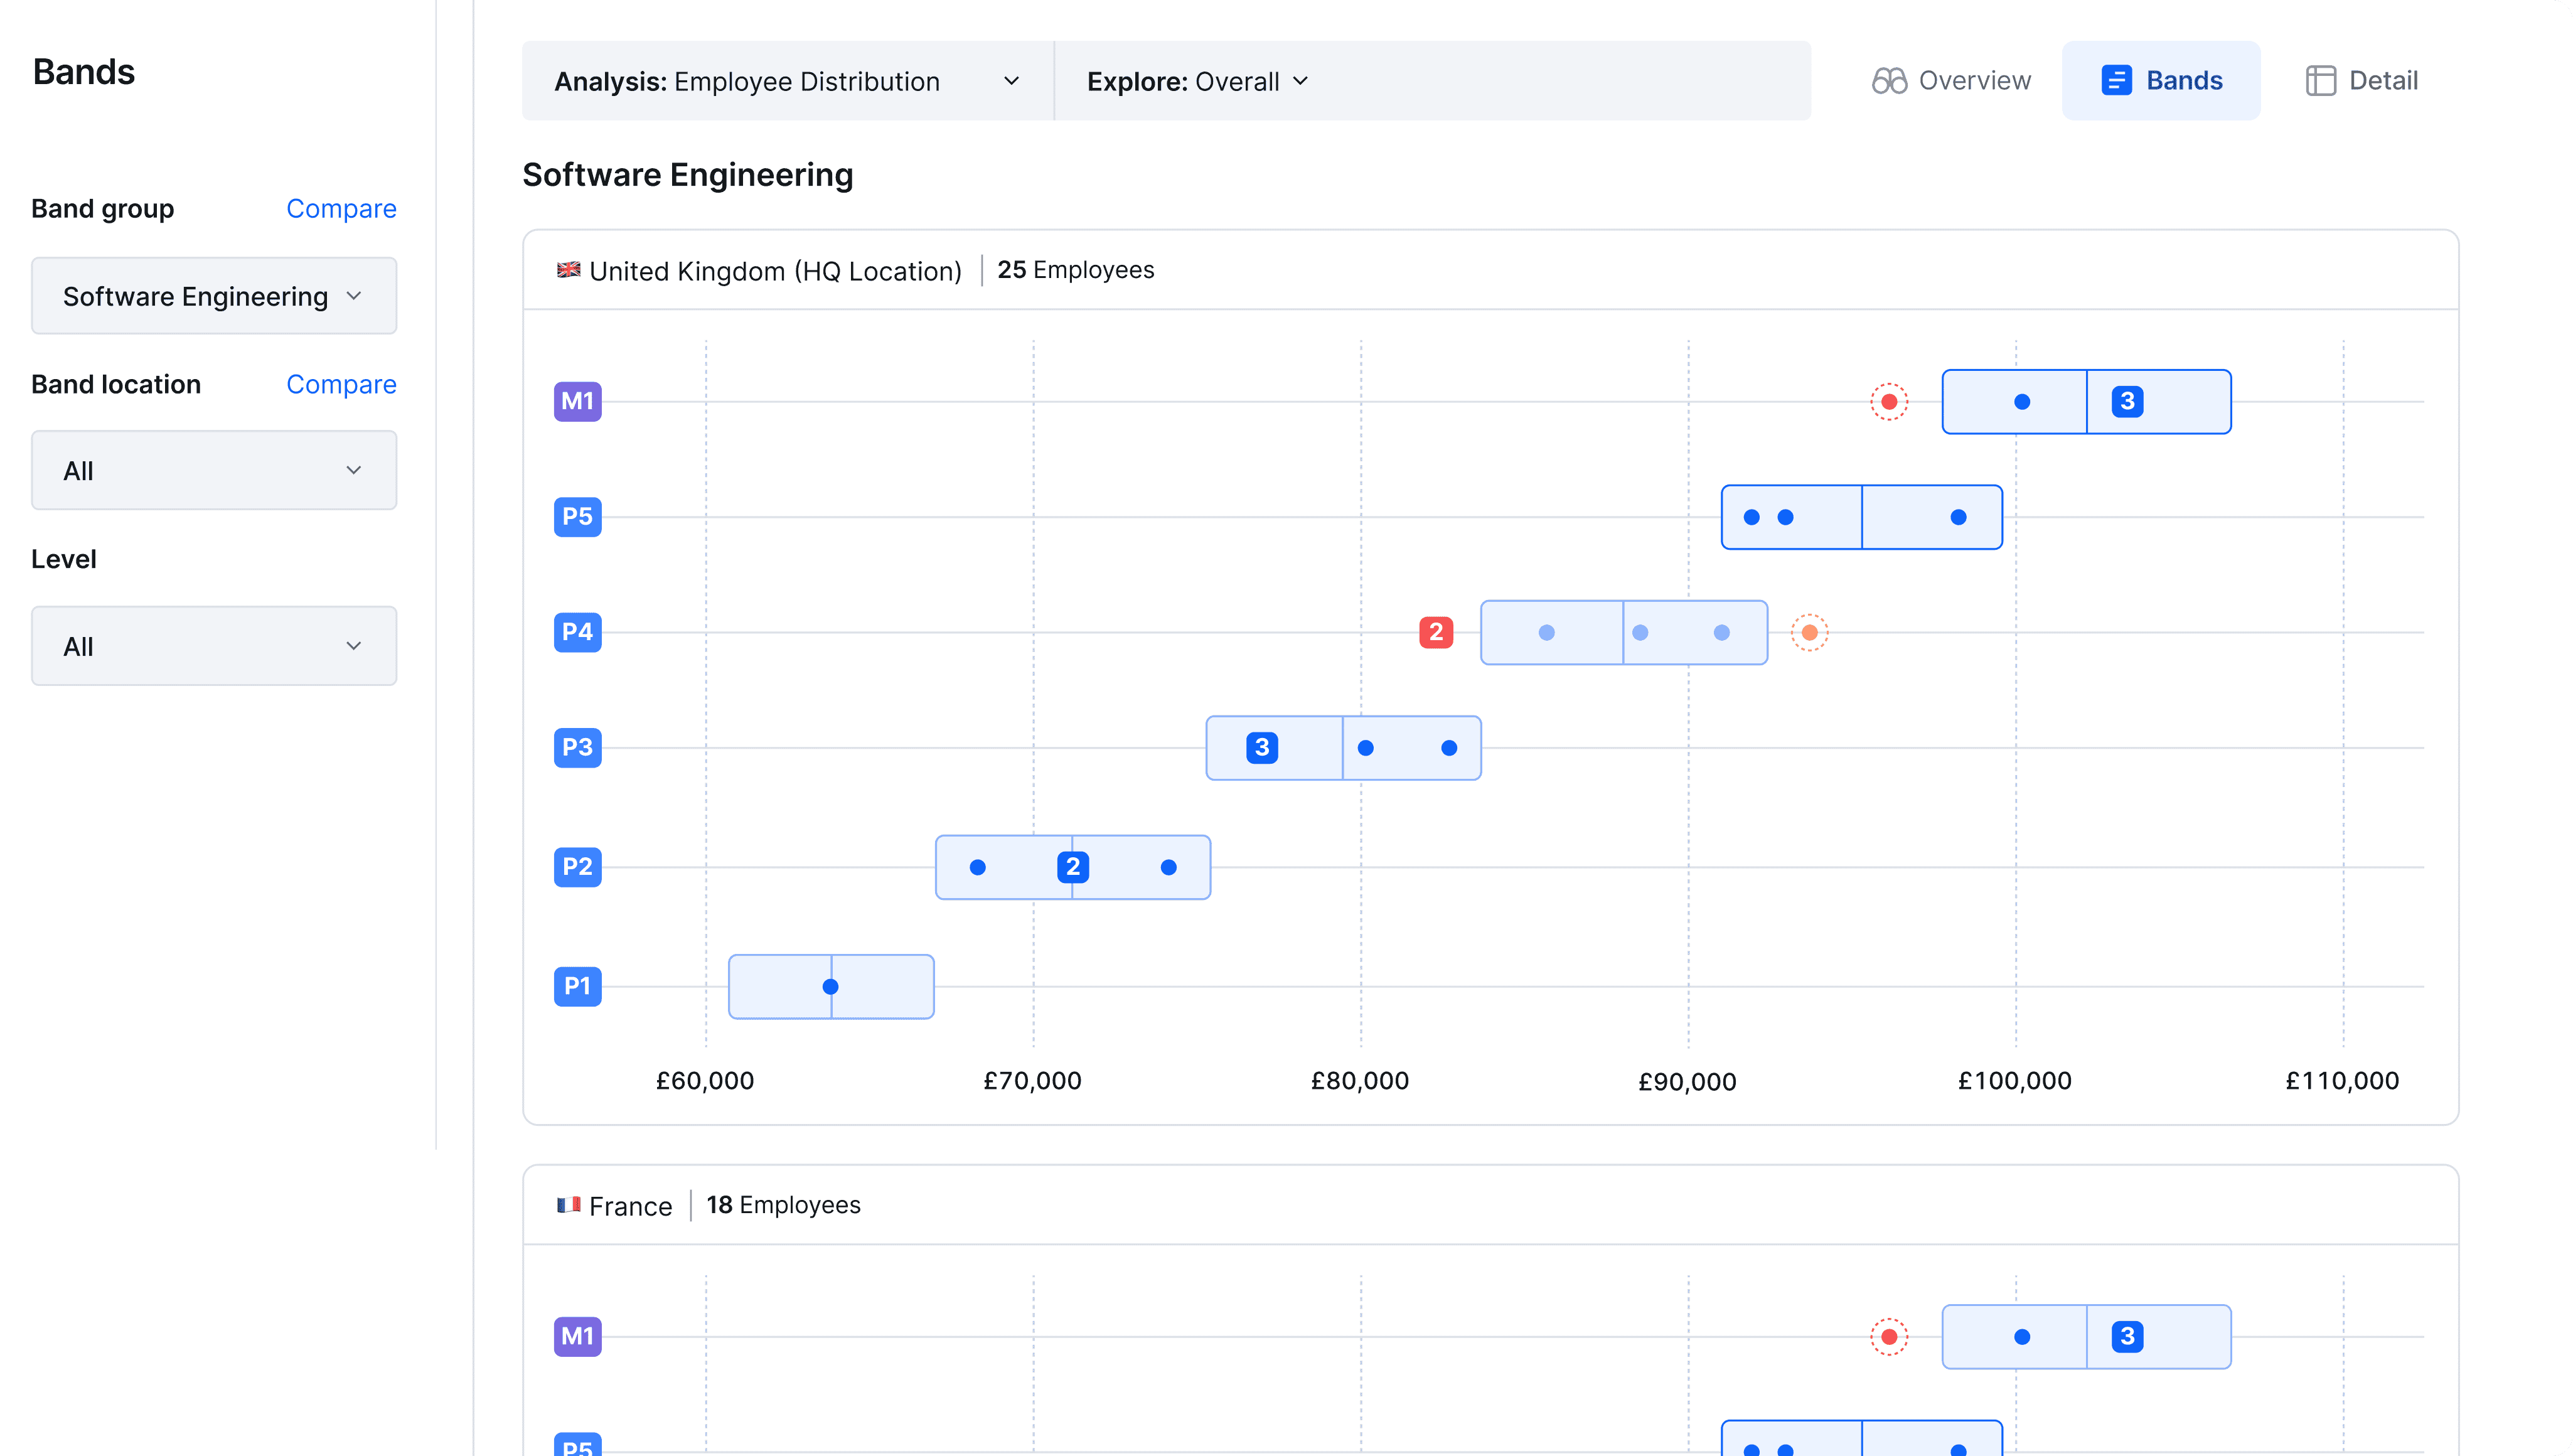The height and width of the screenshot is (1456, 2573).
Task: Click the P1 level badge in UK chart
Action: pyautogui.click(x=578, y=986)
